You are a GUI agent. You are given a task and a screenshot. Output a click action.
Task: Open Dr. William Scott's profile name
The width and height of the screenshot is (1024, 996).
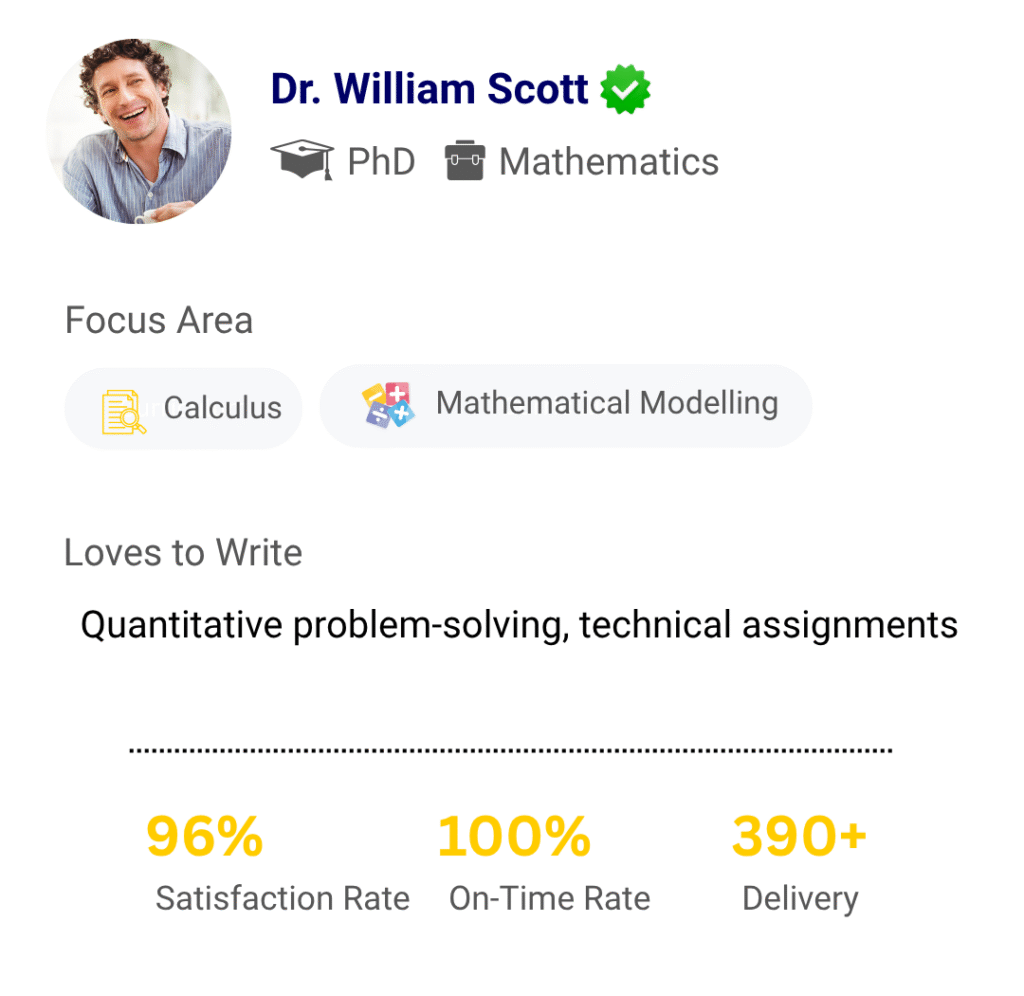coord(429,89)
